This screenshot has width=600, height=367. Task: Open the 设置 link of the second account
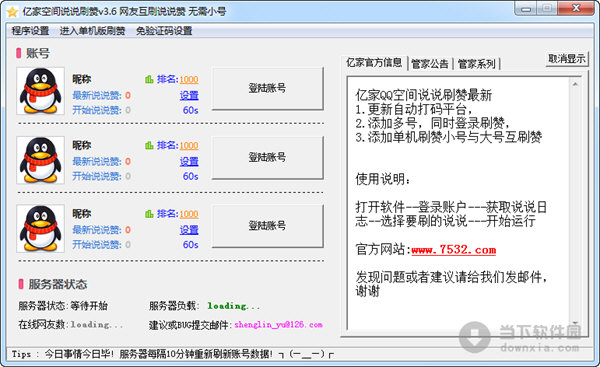(x=189, y=161)
